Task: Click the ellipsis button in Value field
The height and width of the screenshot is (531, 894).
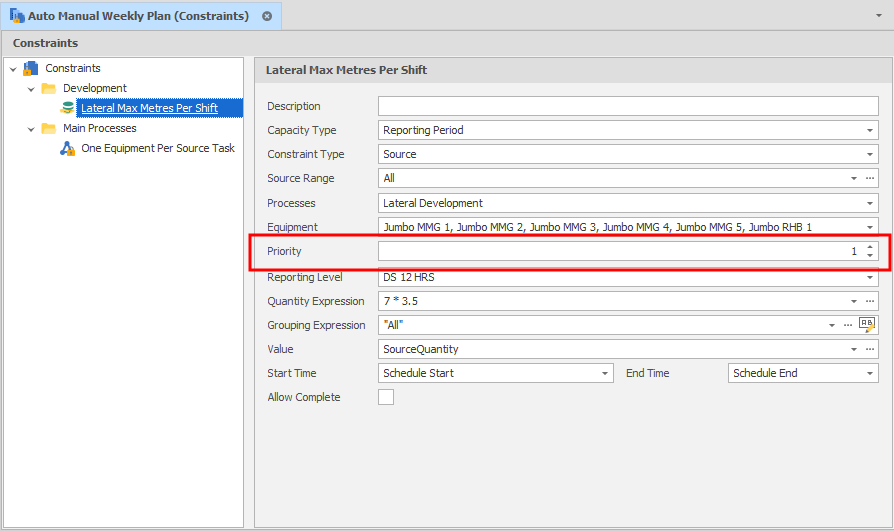Action: tap(870, 349)
